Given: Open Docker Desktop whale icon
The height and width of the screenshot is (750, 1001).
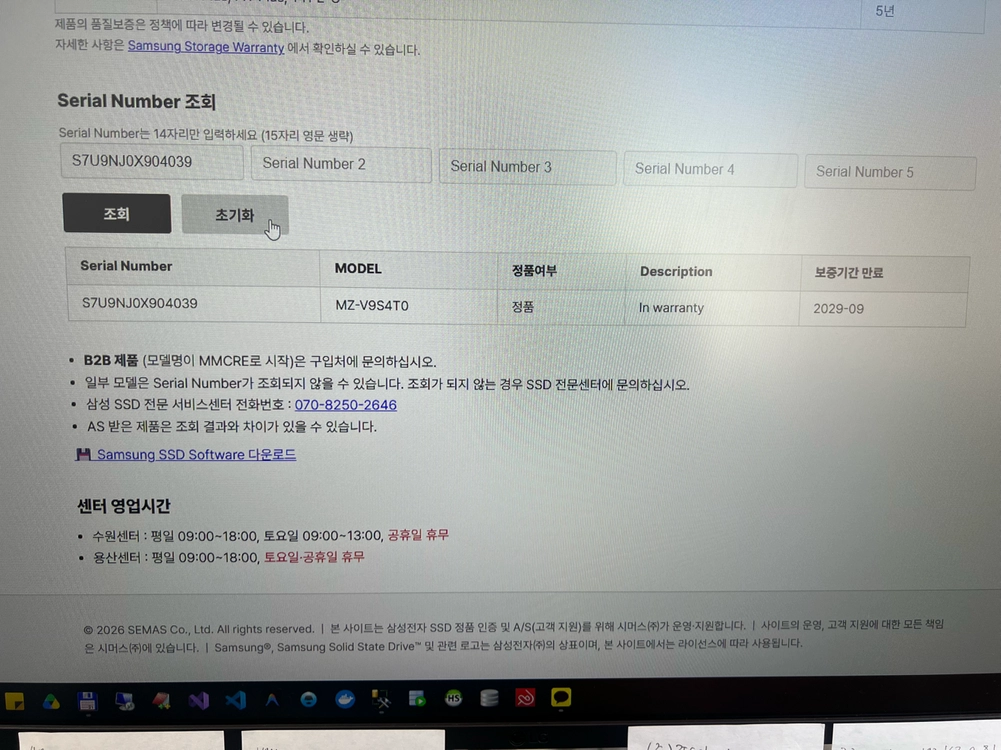Looking at the screenshot, I should (345, 700).
